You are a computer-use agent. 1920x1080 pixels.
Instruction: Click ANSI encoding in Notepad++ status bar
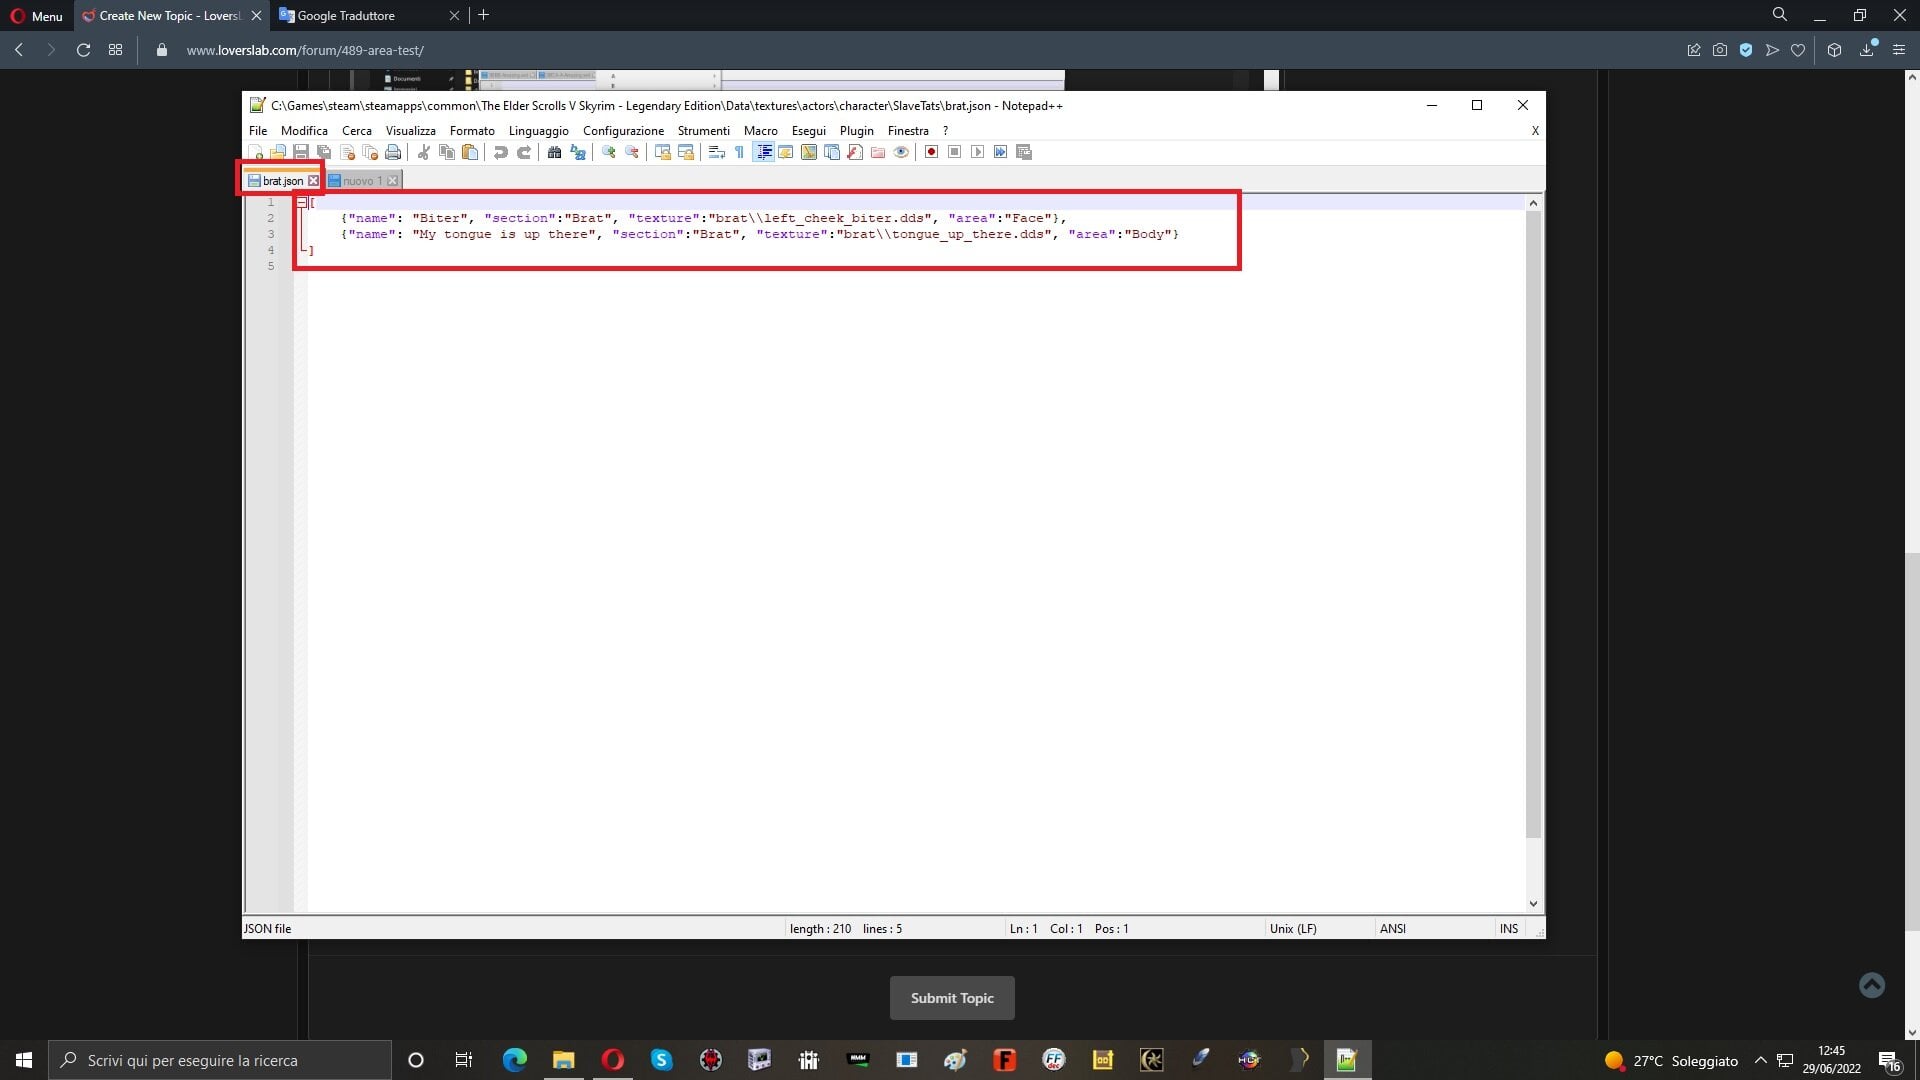pos(1393,929)
